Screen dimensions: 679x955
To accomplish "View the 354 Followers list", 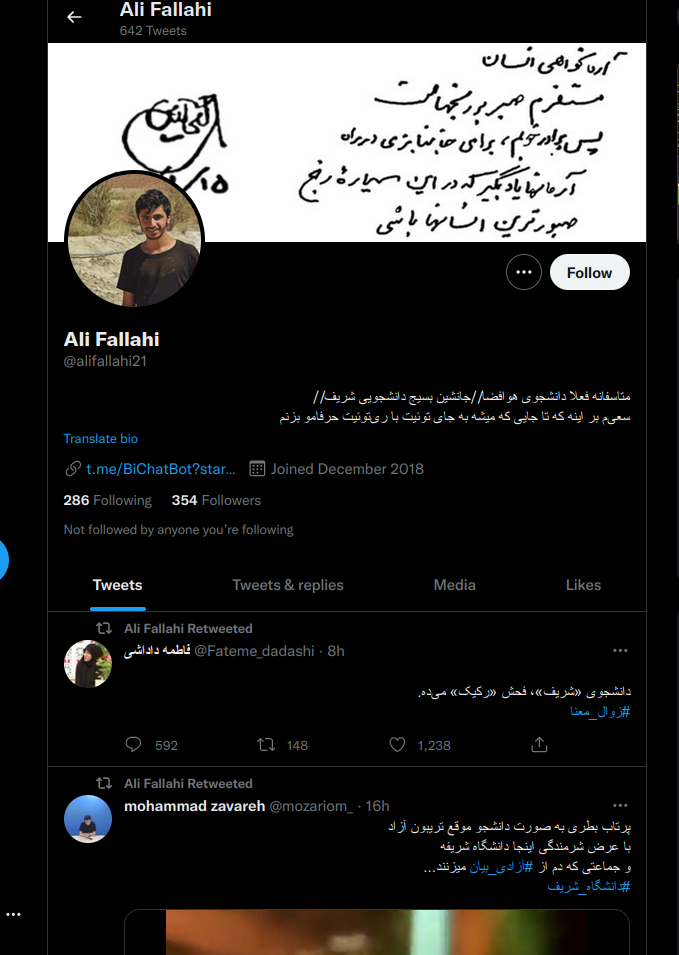I will click(x=216, y=500).
